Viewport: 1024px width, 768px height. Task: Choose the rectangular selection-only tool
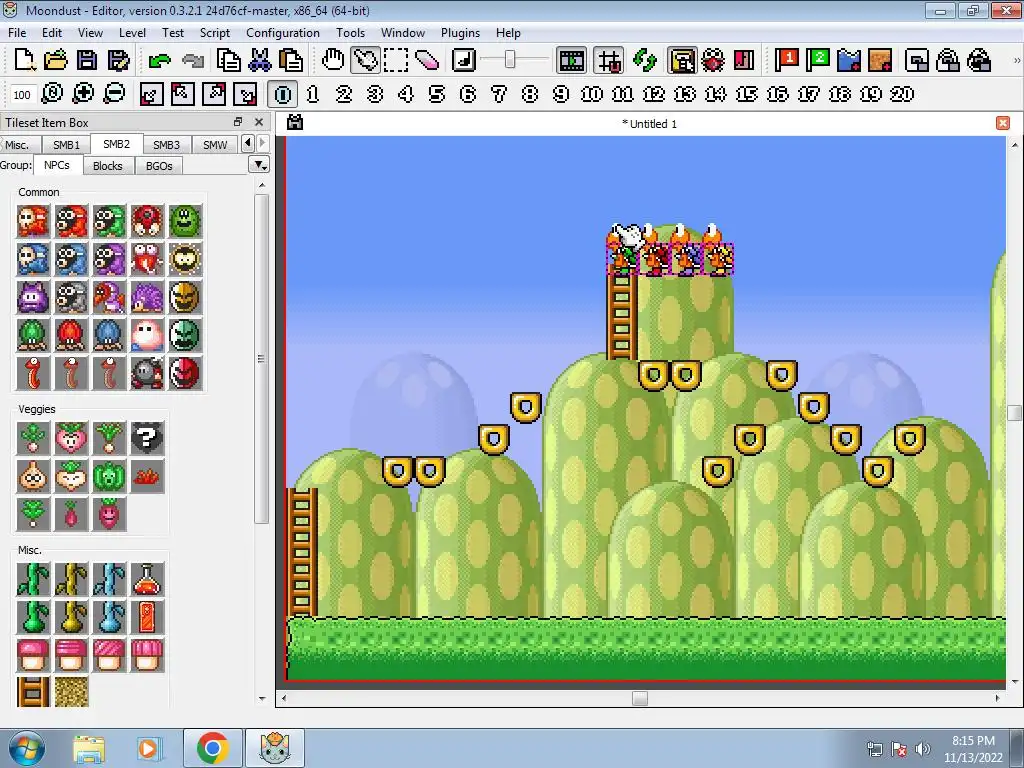click(396, 60)
